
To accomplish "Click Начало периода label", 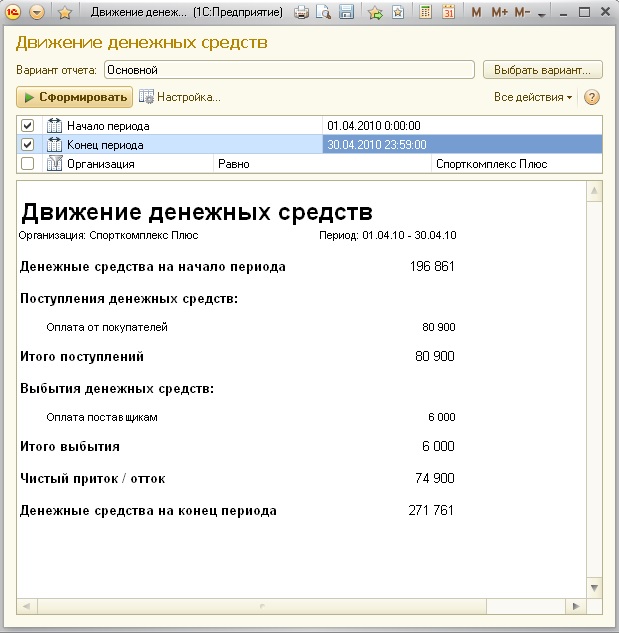I will click(108, 126).
